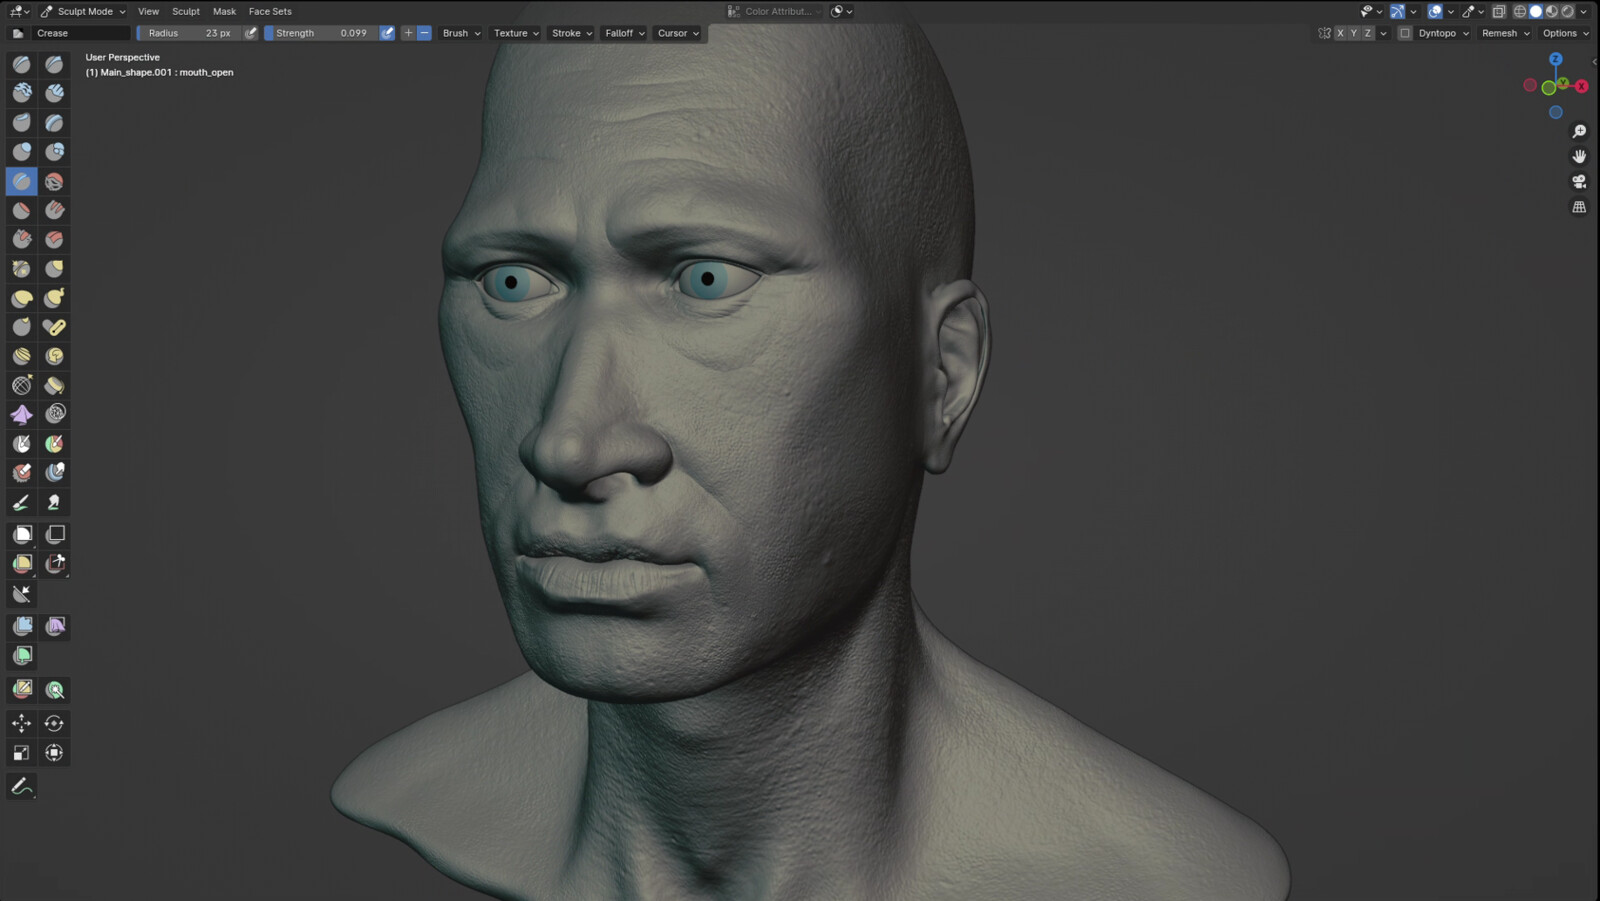Select the Clay brush
Image resolution: width=1600 pixels, height=901 pixels.
point(22,93)
